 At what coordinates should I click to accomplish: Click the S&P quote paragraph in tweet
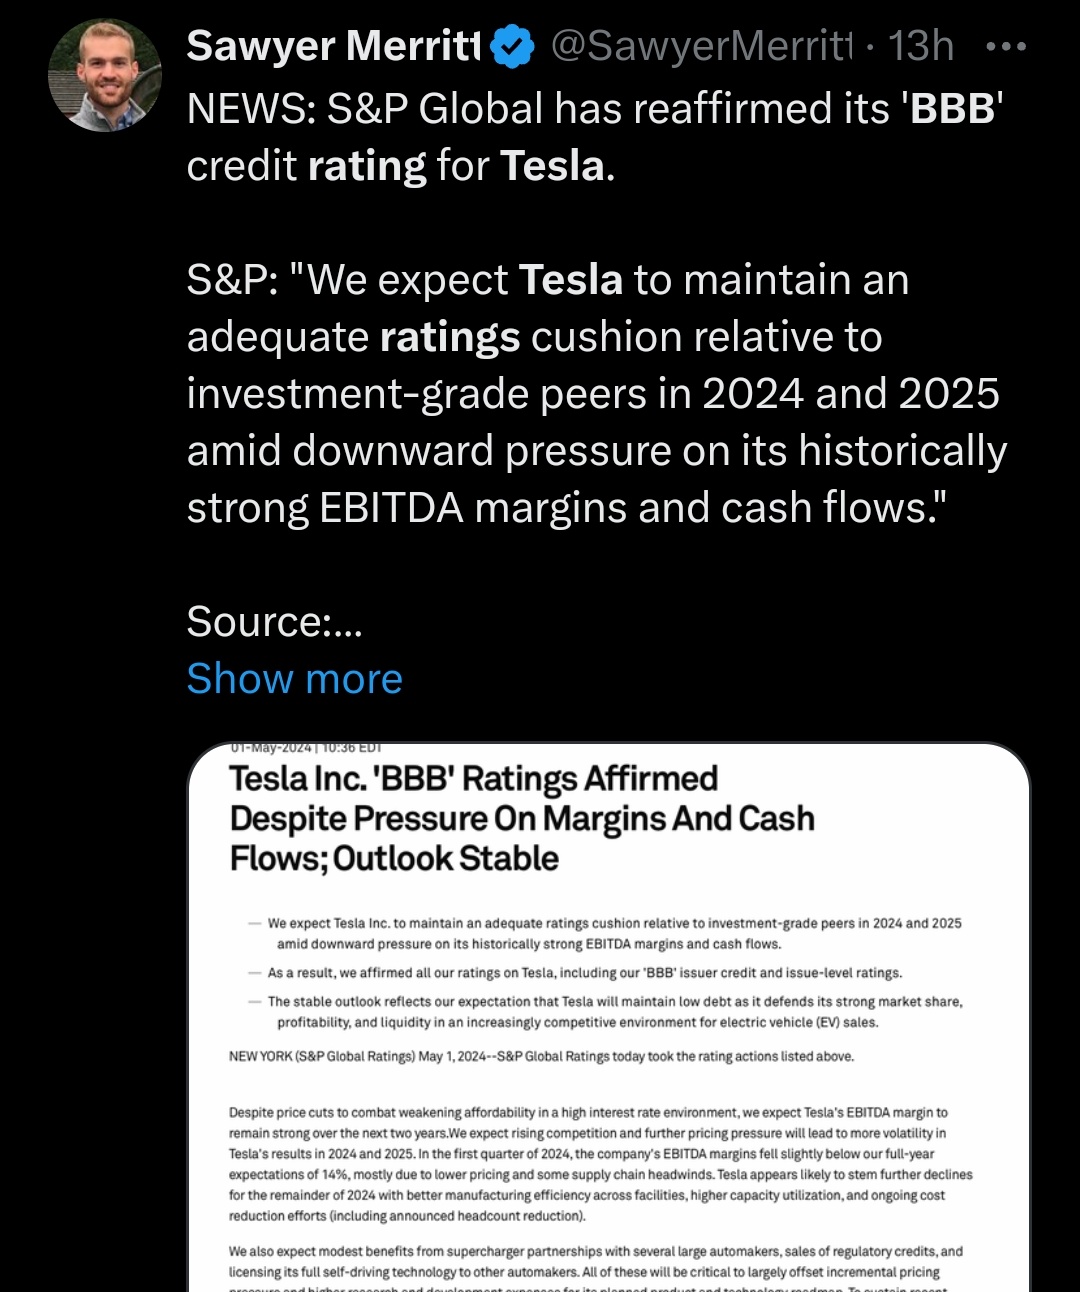pyautogui.click(x=596, y=394)
